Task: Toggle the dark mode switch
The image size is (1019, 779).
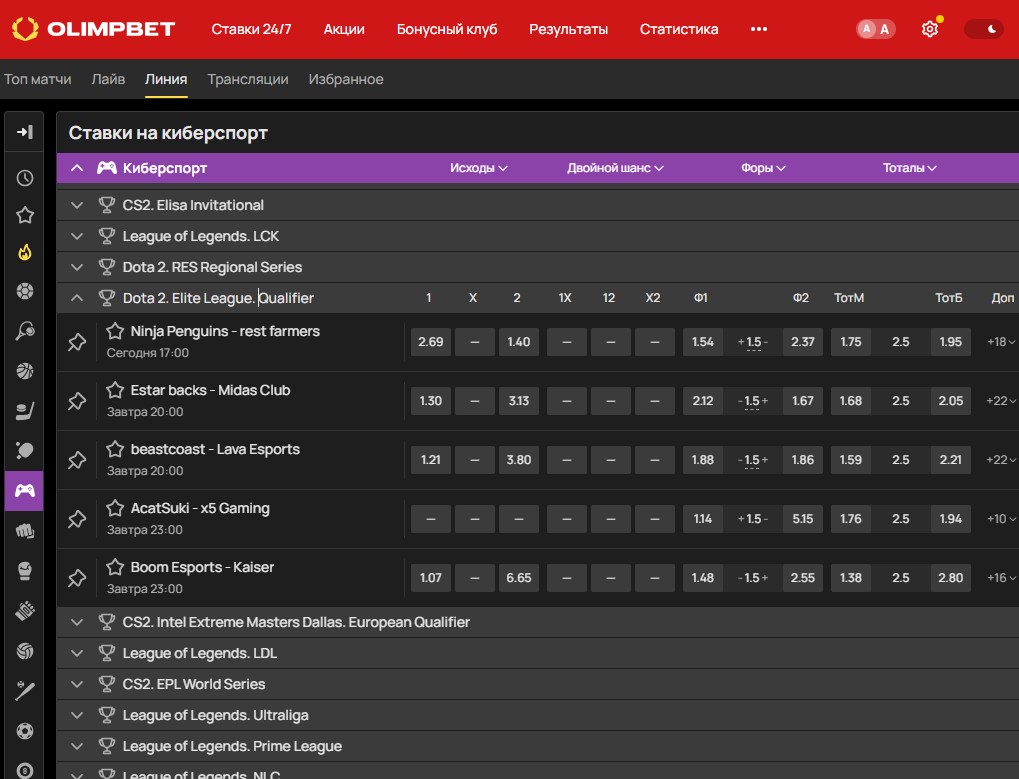Action: click(984, 29)
